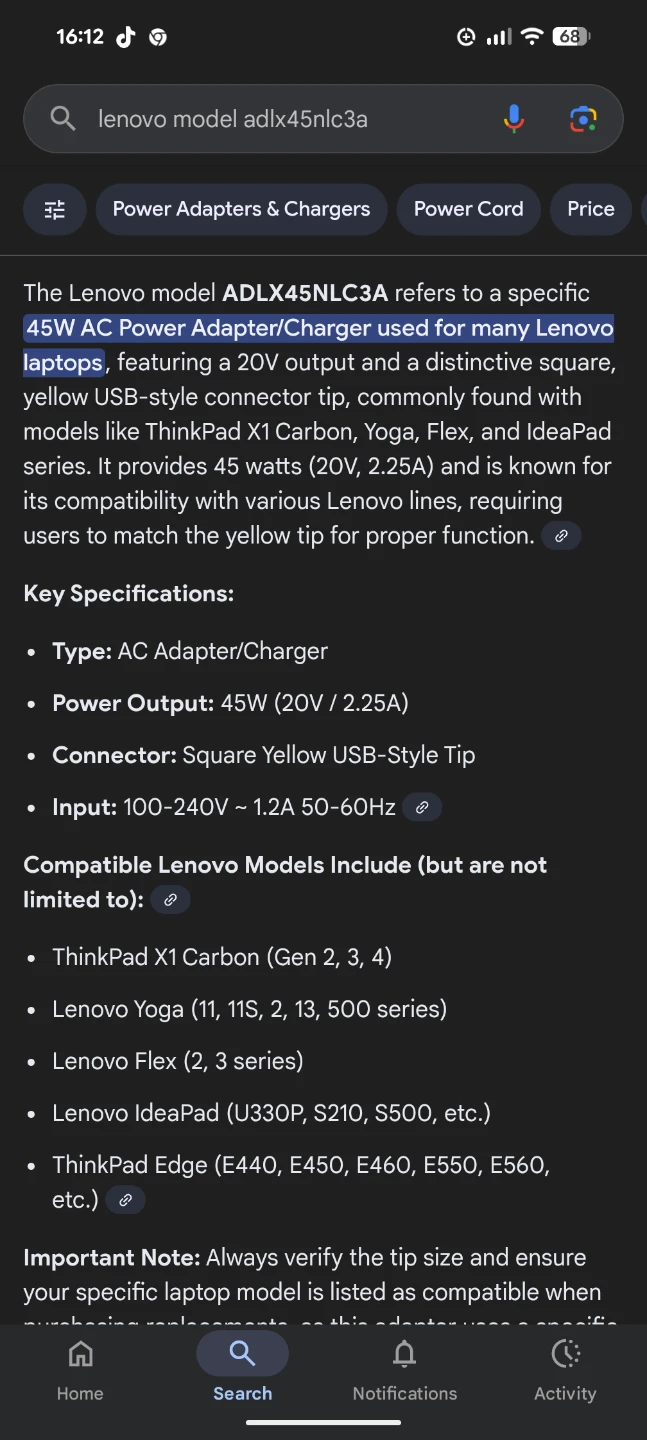This screenshot has width=647, height=1440.
Task: Tap the Wi-Fi icon in the status bar
Action: [x=532, y=36]
